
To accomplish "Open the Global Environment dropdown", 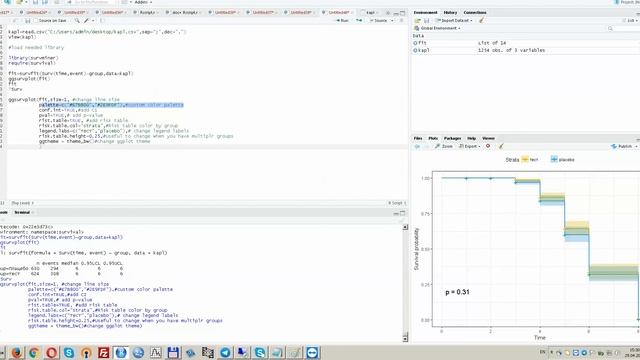I will (x=438, y=28).
